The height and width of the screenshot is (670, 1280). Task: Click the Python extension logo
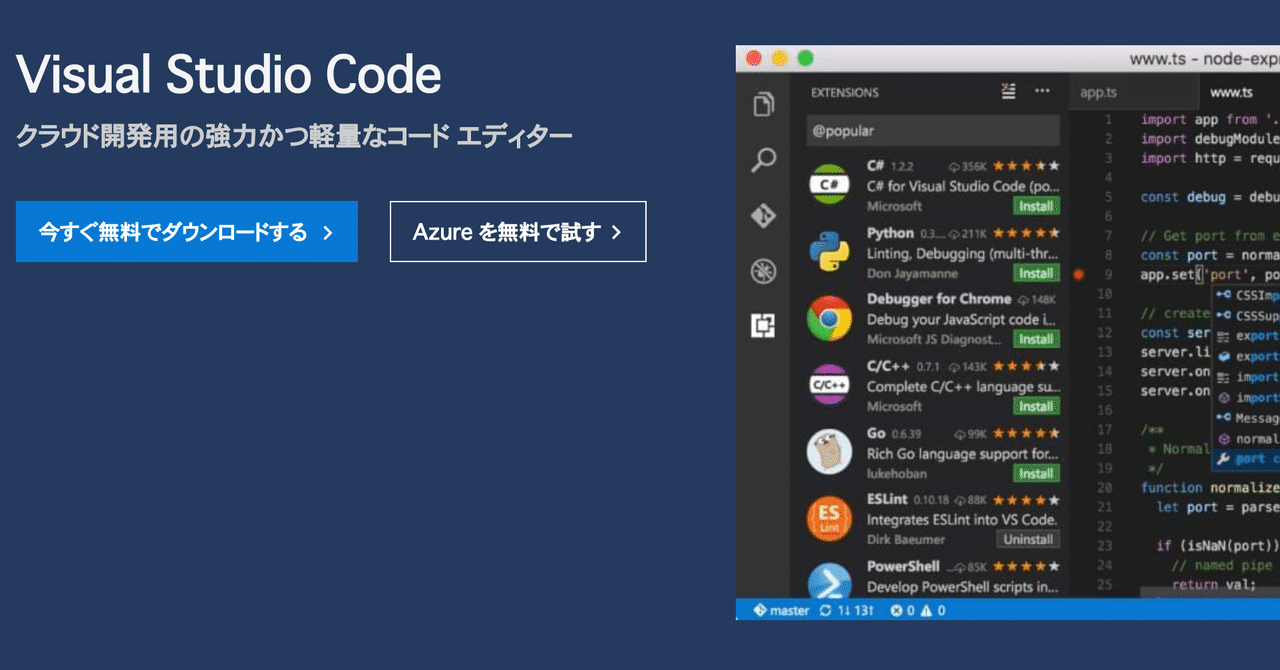click(x=829, y=251)
